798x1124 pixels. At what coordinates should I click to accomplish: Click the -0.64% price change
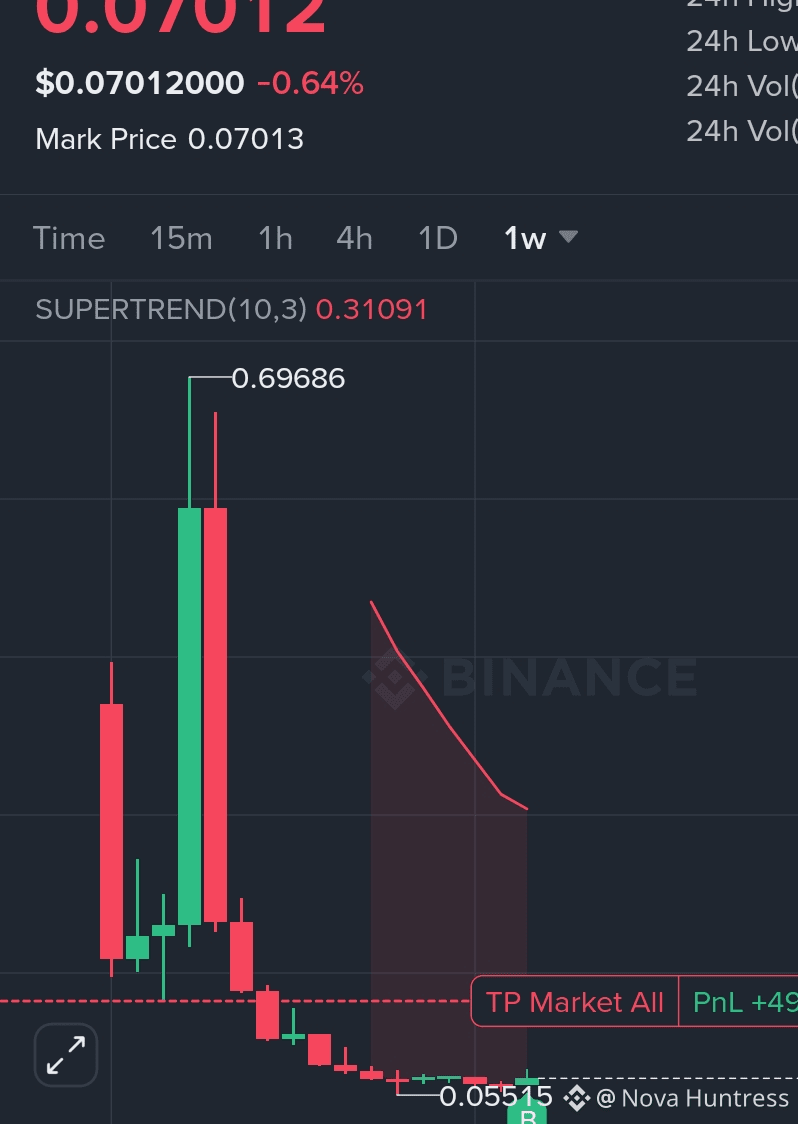[310, 83]
